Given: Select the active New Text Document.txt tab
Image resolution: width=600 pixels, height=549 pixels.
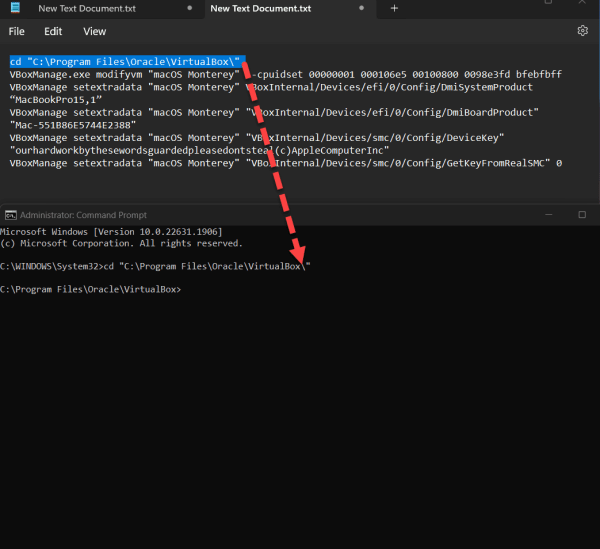Looking at the screenshot, I should point(261,8).
